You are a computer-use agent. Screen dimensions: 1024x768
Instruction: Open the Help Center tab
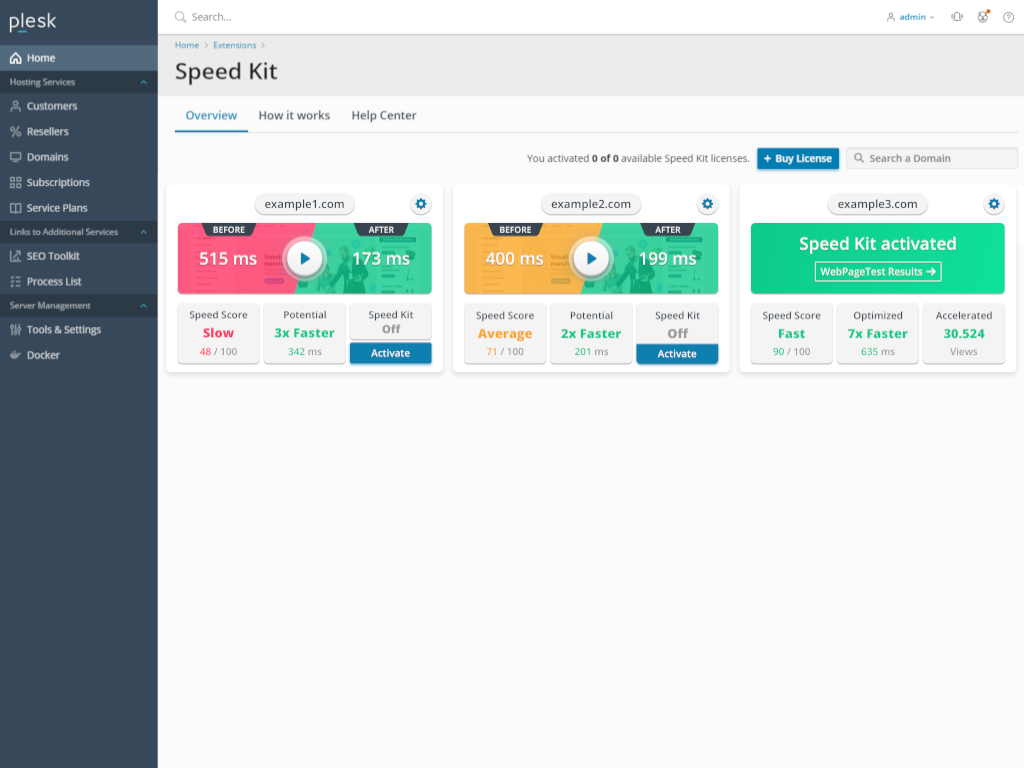(384, 116)
